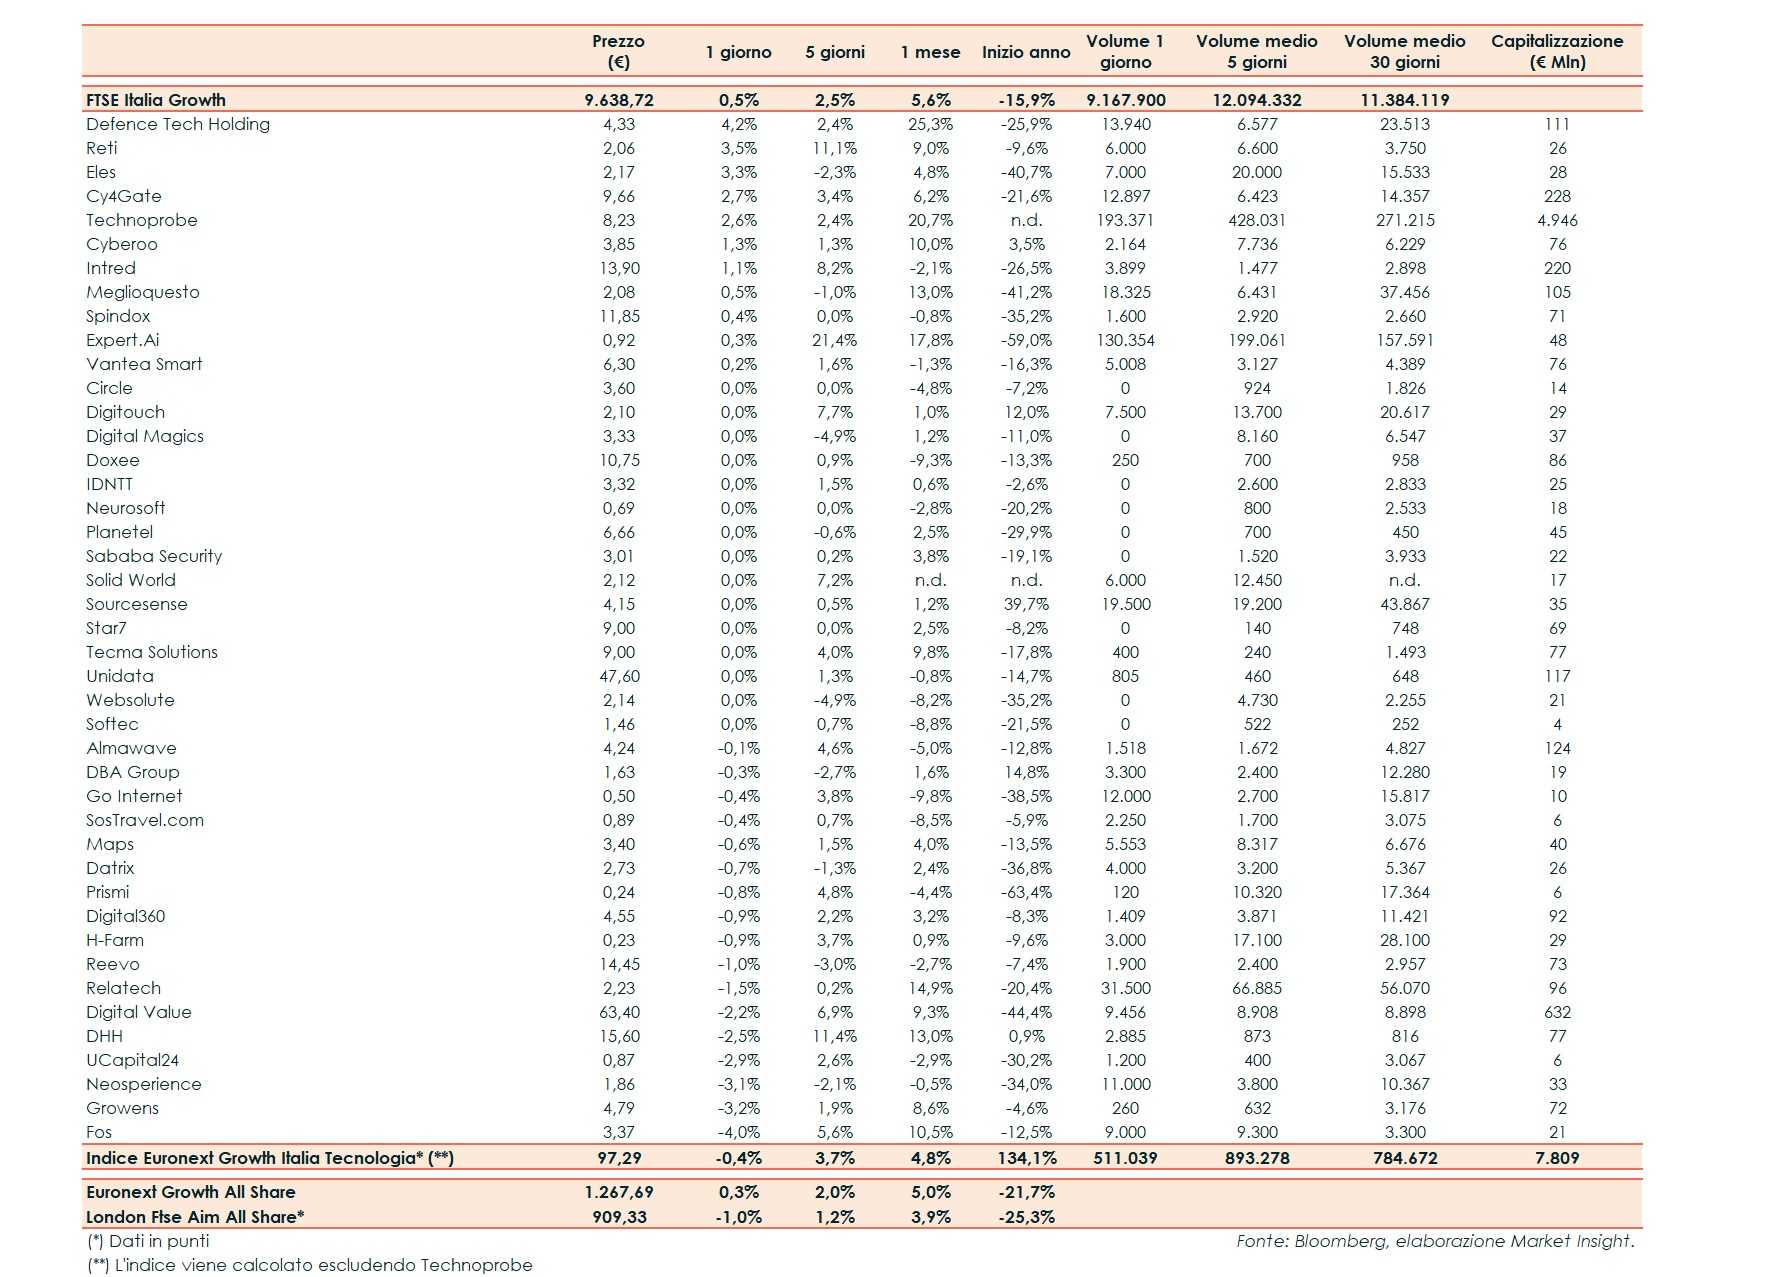Viewport: 1778px width, 1277px height.
Task: Click the 1 giorno column header
Action: [x=738, y=52]
